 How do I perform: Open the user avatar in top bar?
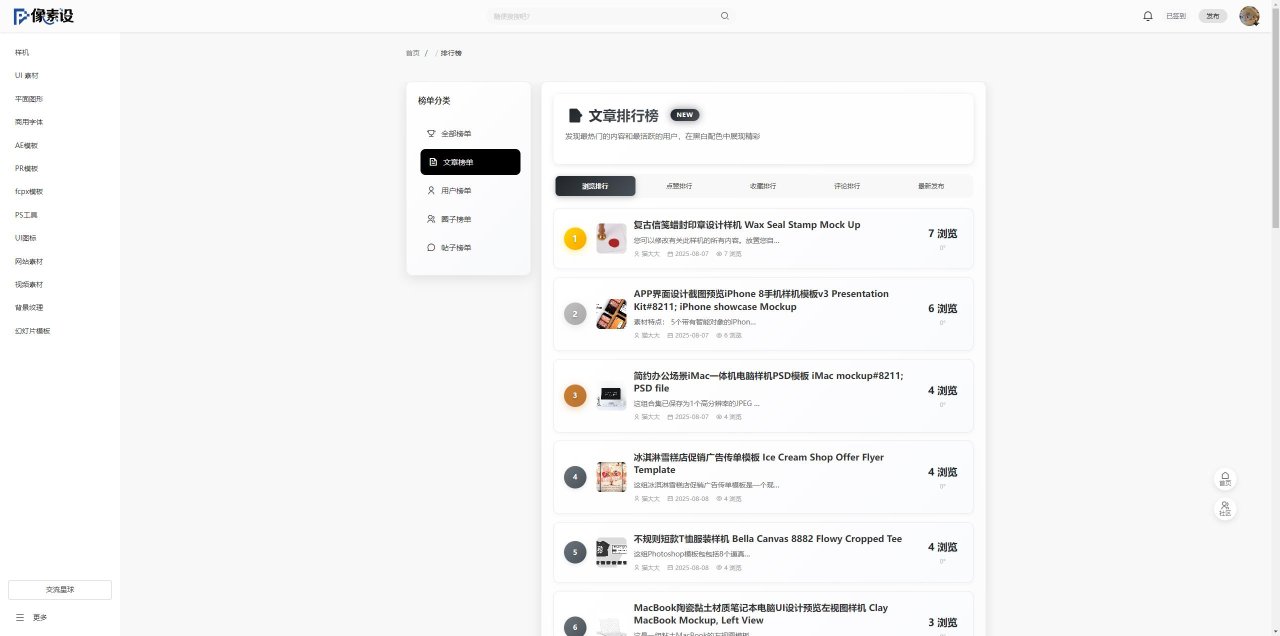1249,16
